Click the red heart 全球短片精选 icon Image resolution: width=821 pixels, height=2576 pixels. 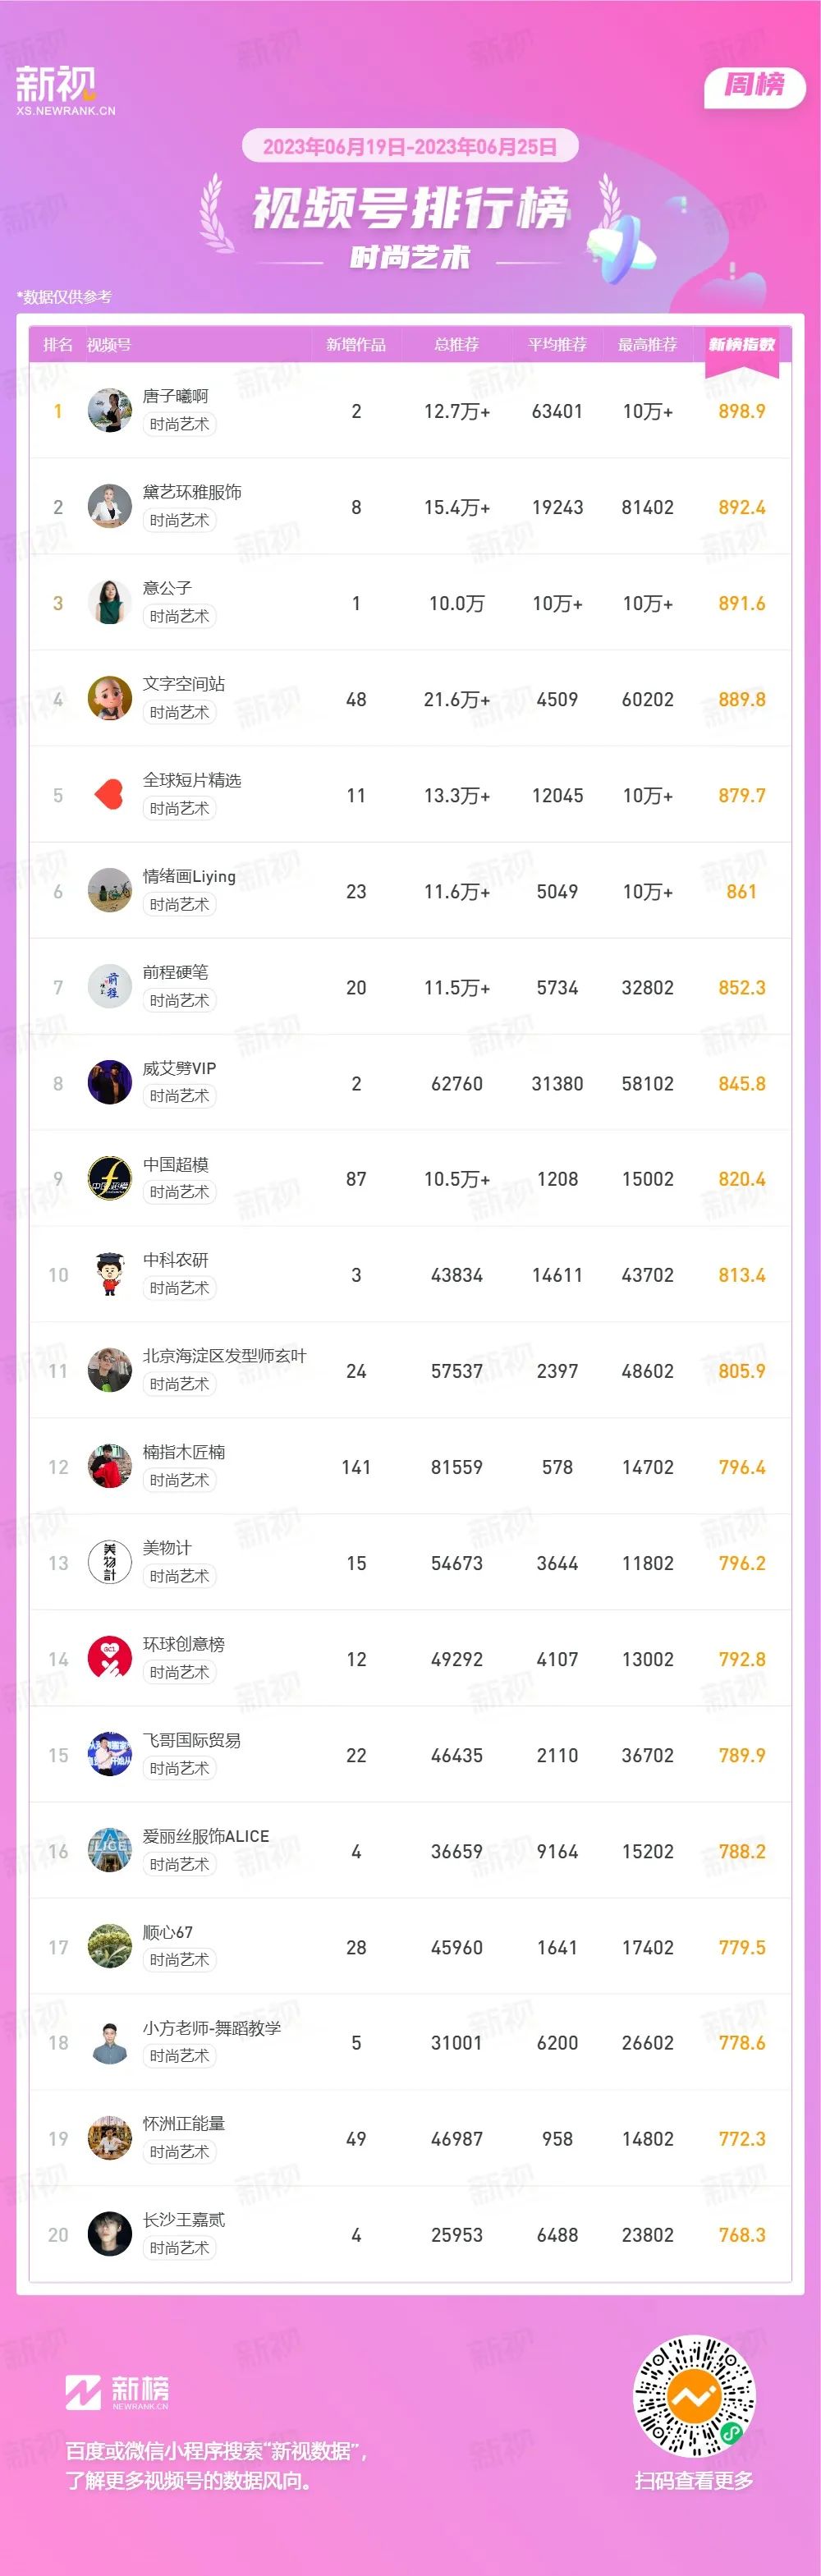pyautogui.click(x=110, y=795)
